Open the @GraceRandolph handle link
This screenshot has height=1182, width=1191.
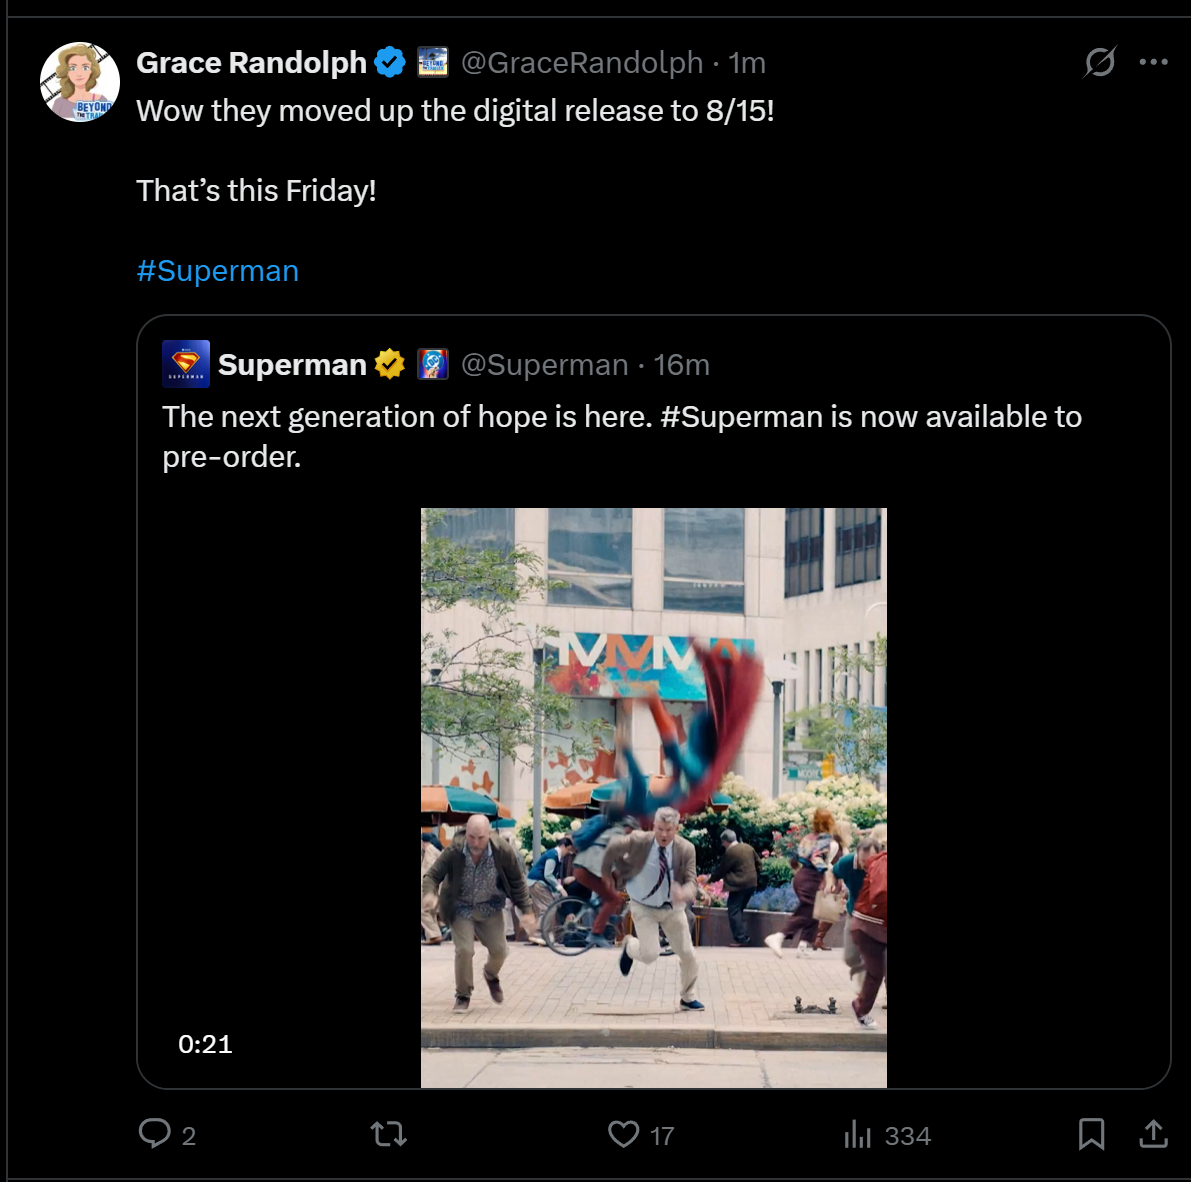coord(582,62)
